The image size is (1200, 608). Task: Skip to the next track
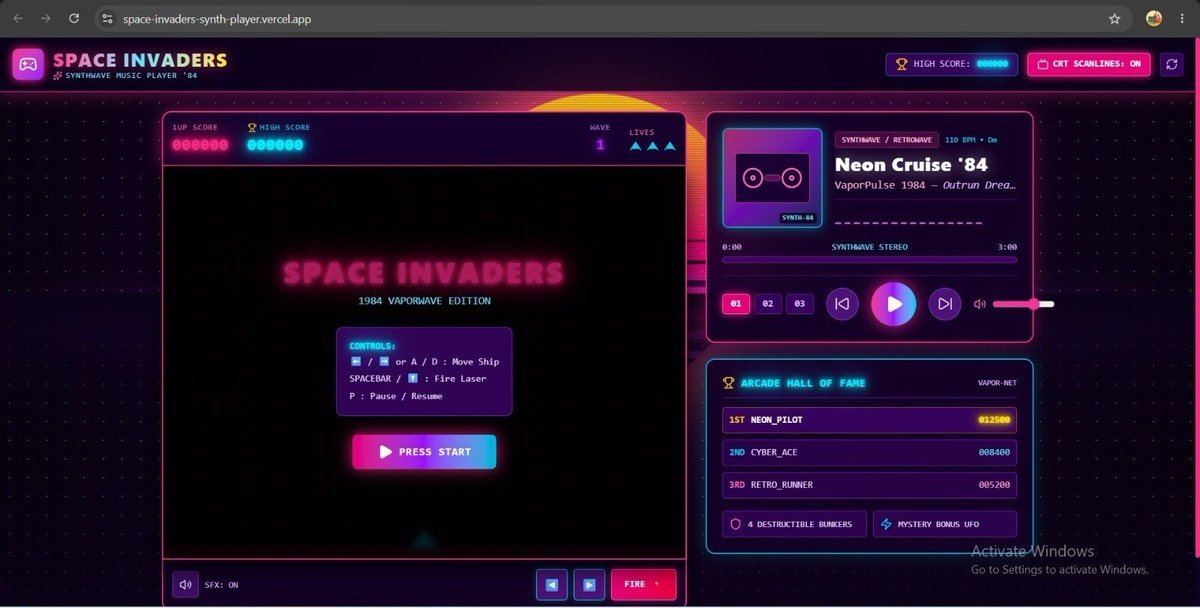(944, 304)
